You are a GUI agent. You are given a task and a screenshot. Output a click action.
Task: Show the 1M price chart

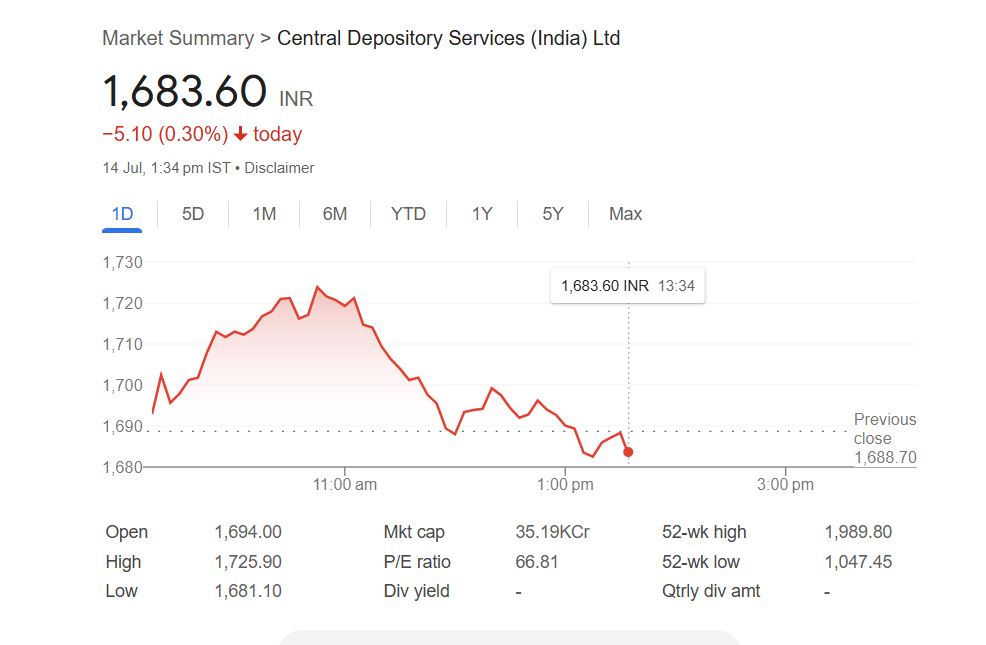point(264,214)
